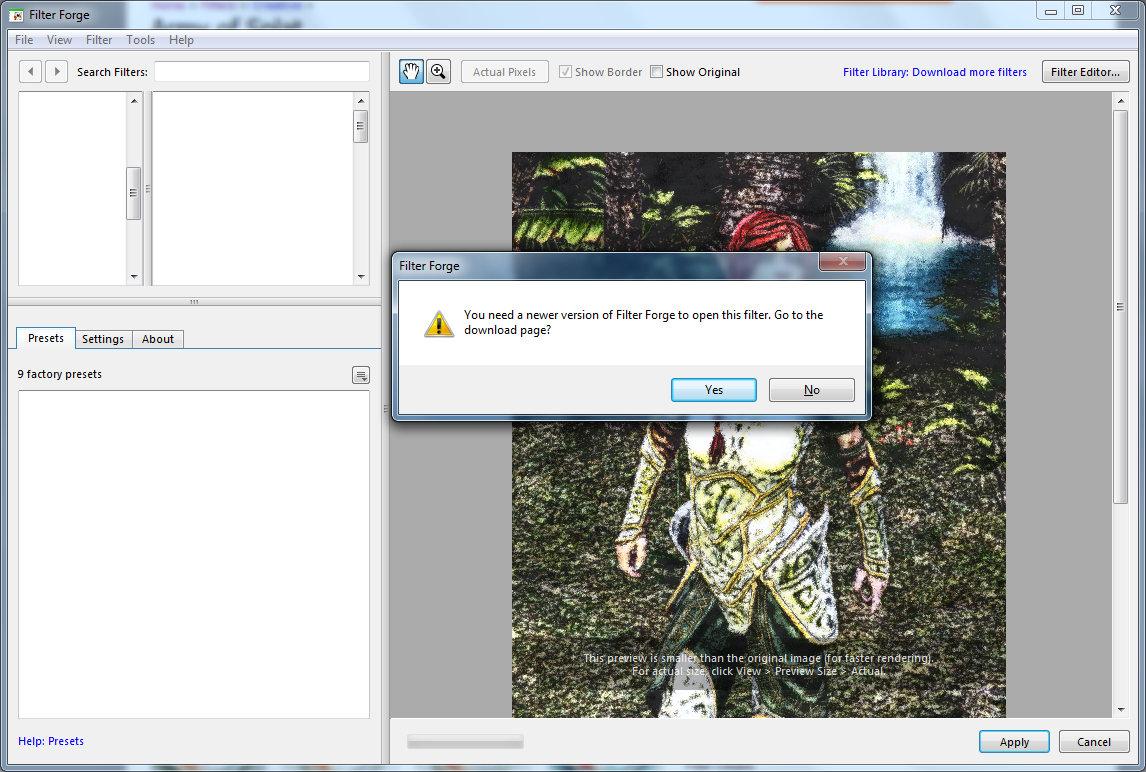The height and width of the screenshot is (772, 1146).
Task: Open the File menu
Action: coord(24,39)
